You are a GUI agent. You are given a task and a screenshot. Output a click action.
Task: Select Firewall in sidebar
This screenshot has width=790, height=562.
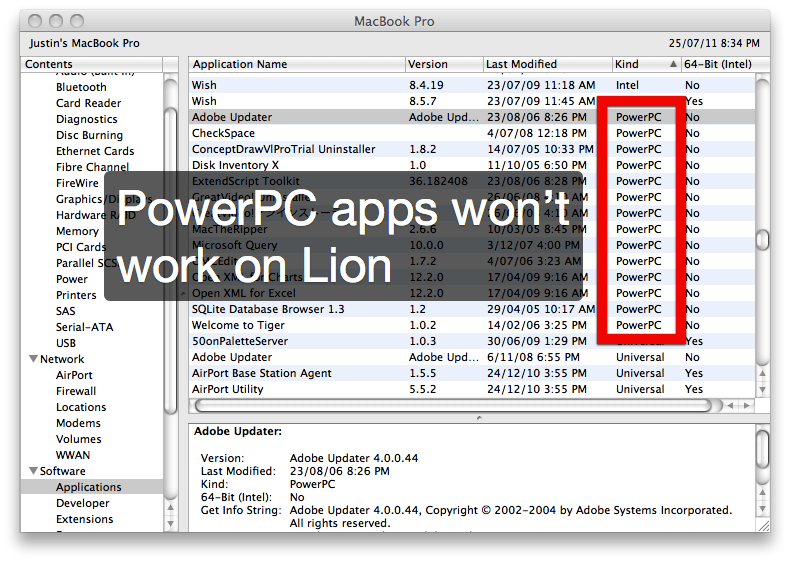pos(76,391)
